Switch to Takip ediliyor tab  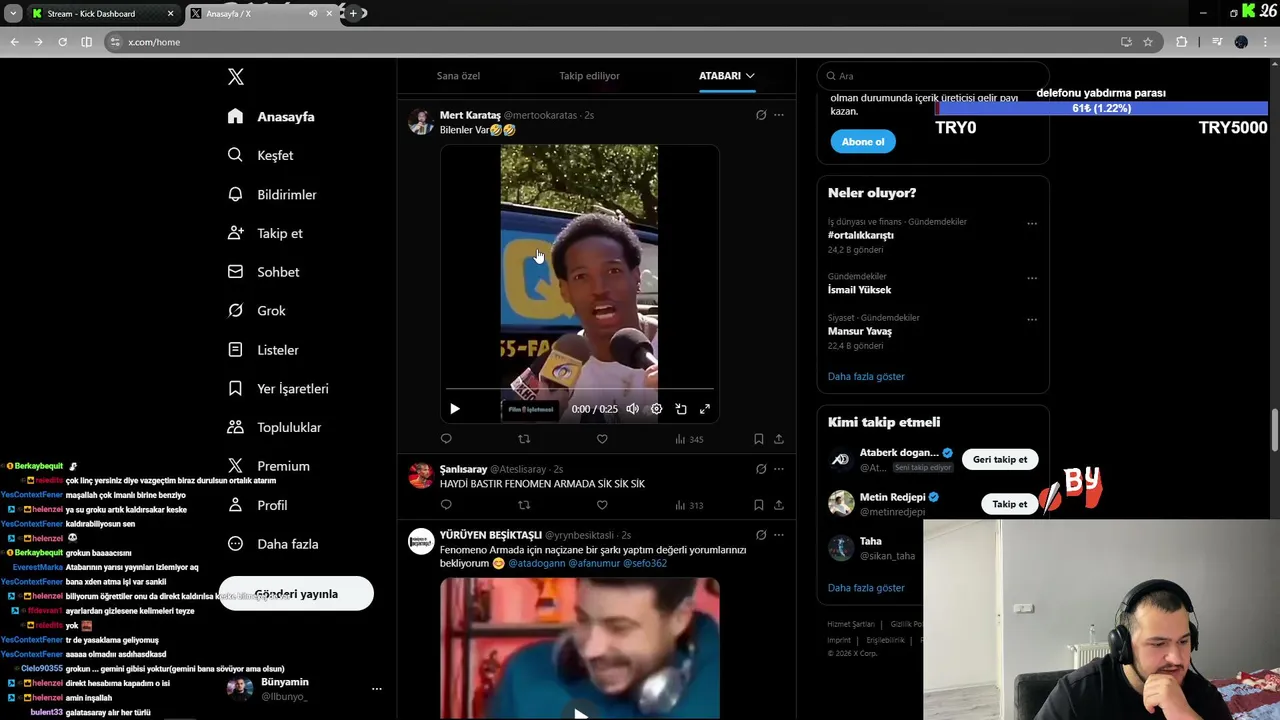(589, 76)
